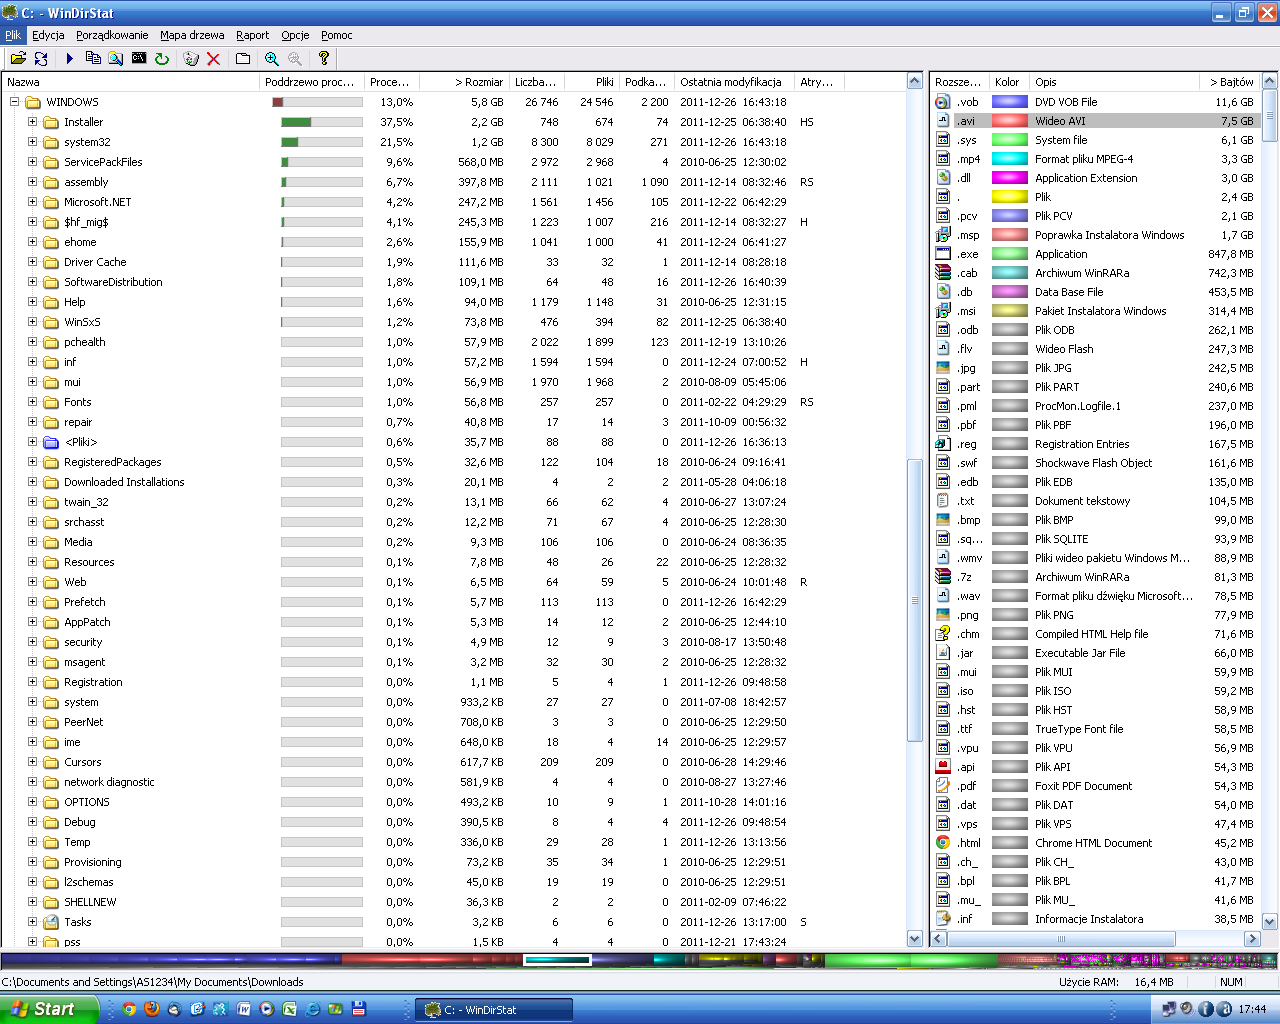The height and width of the screenshot is (1024, 1280).
Task: Click the Delete to Recycle Bin icon
Action: click(191, 59)
